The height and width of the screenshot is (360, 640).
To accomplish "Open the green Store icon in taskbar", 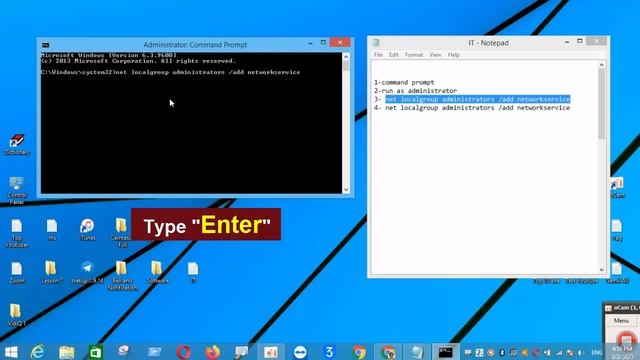I will [96, 352].
